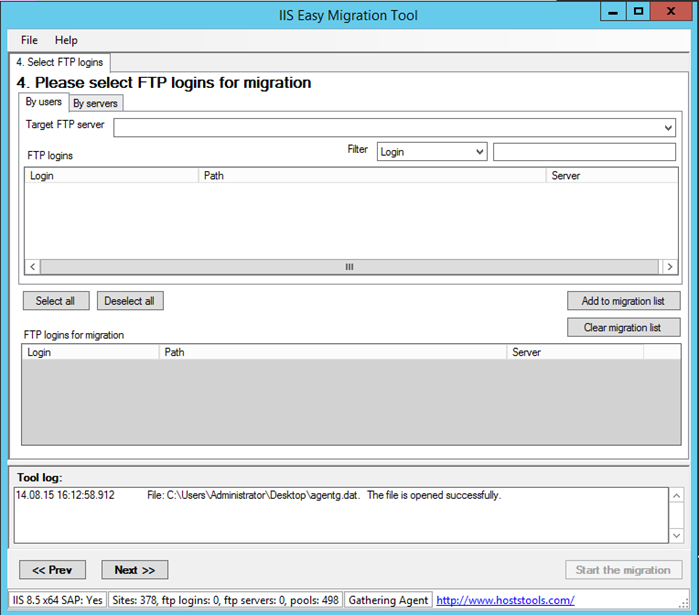Image resolution: width=699 pixels, height=615 pixels.
Task: Click right arrow of FTP logins scrollbar
Action: pos(670,267)
